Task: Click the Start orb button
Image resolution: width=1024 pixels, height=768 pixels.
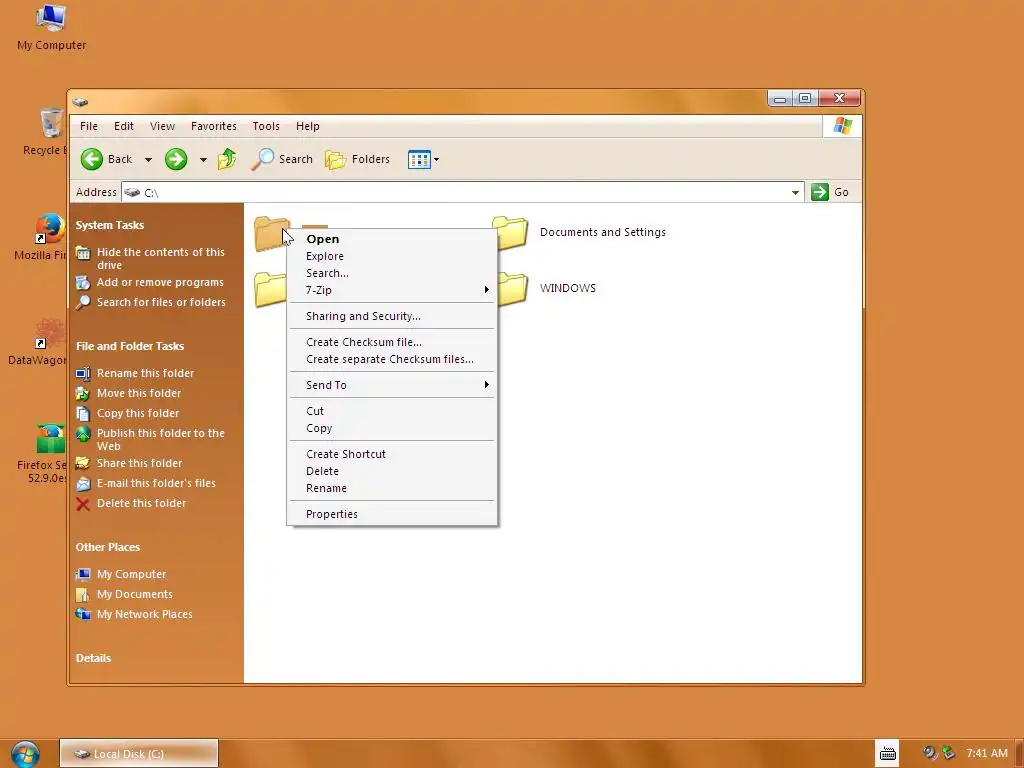Action: 25,754
